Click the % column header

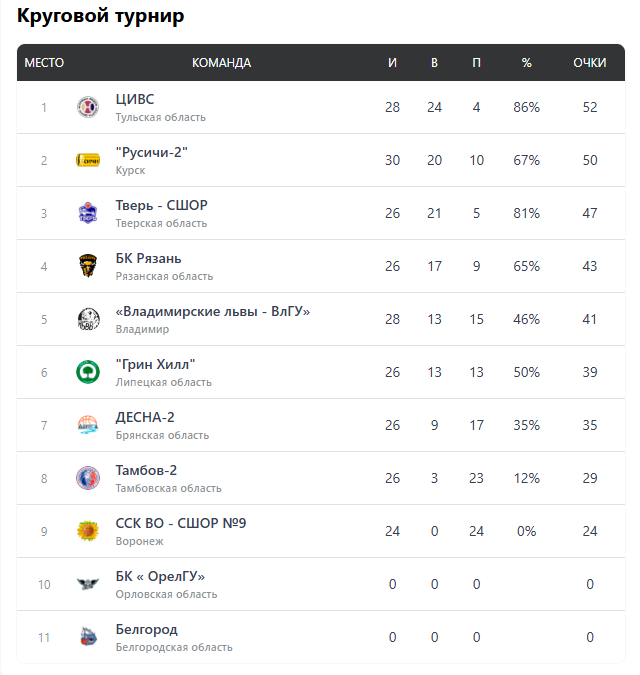527,63
